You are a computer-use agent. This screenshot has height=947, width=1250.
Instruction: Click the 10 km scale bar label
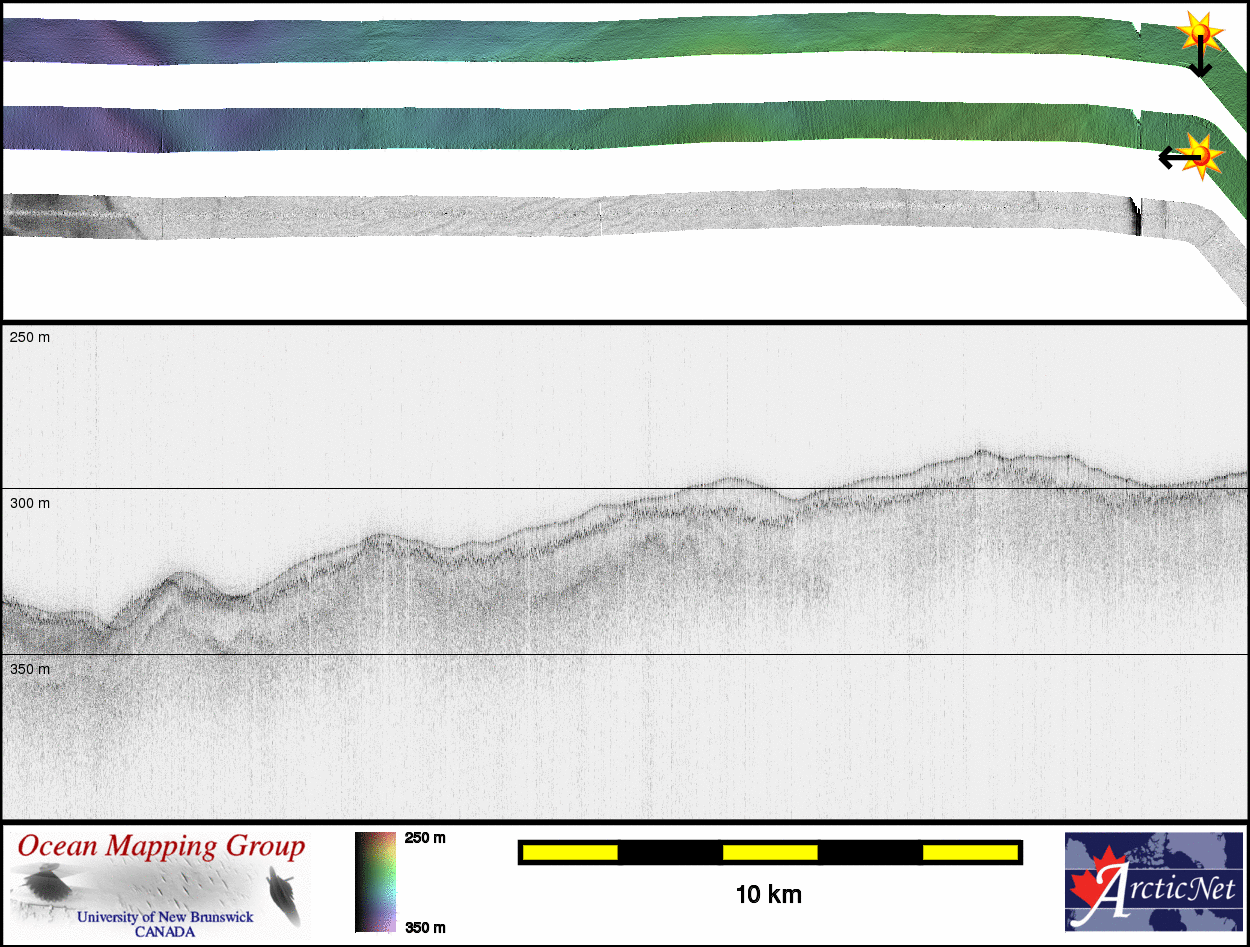768,894
